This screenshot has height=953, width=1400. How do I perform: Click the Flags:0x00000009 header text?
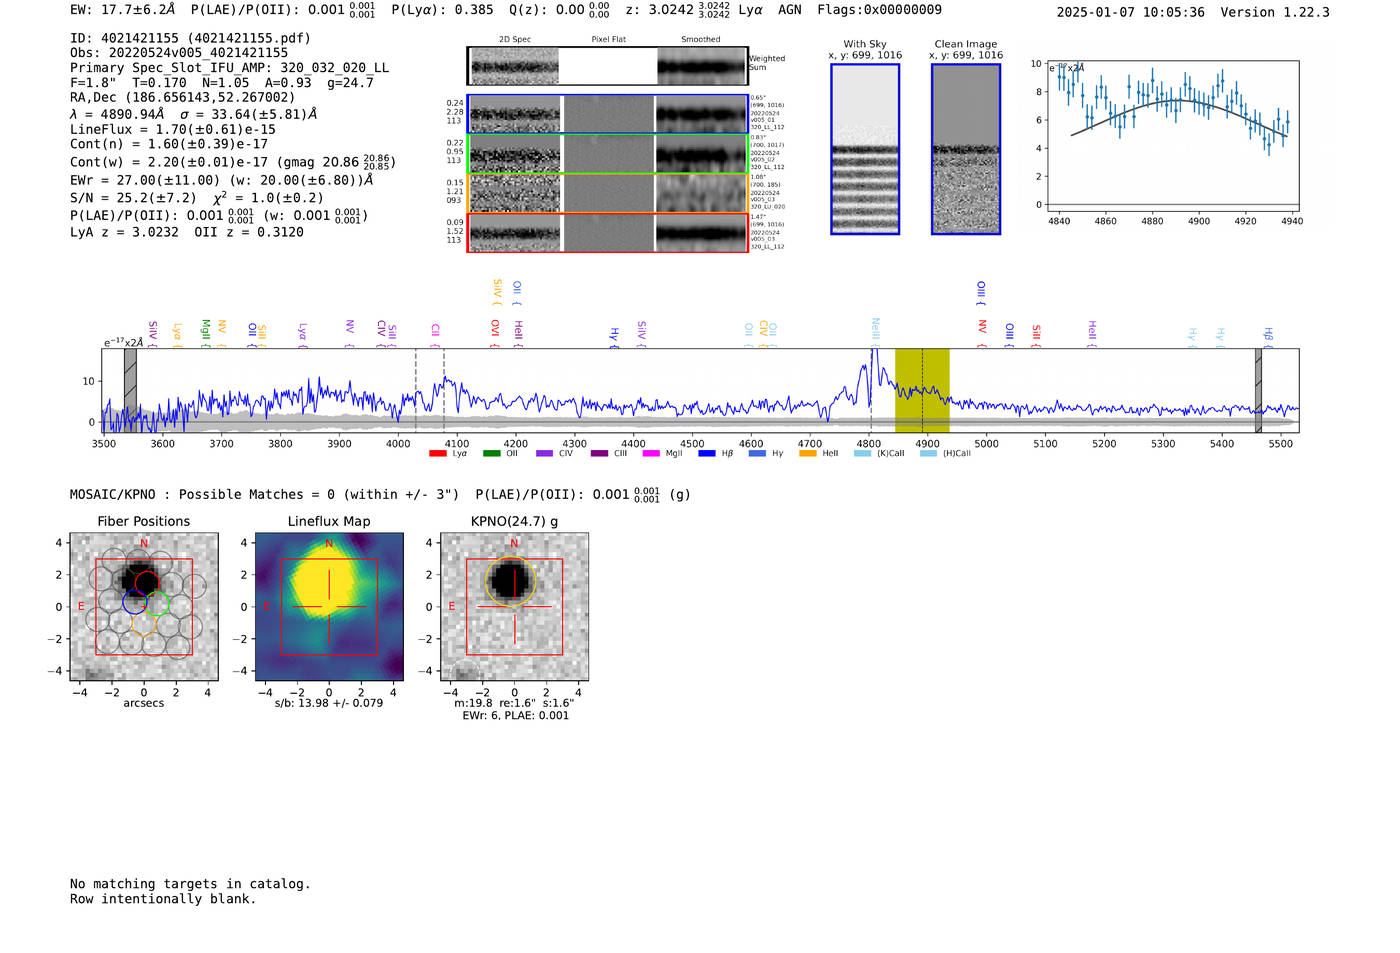pyautogui.click(x=879, y=10)
